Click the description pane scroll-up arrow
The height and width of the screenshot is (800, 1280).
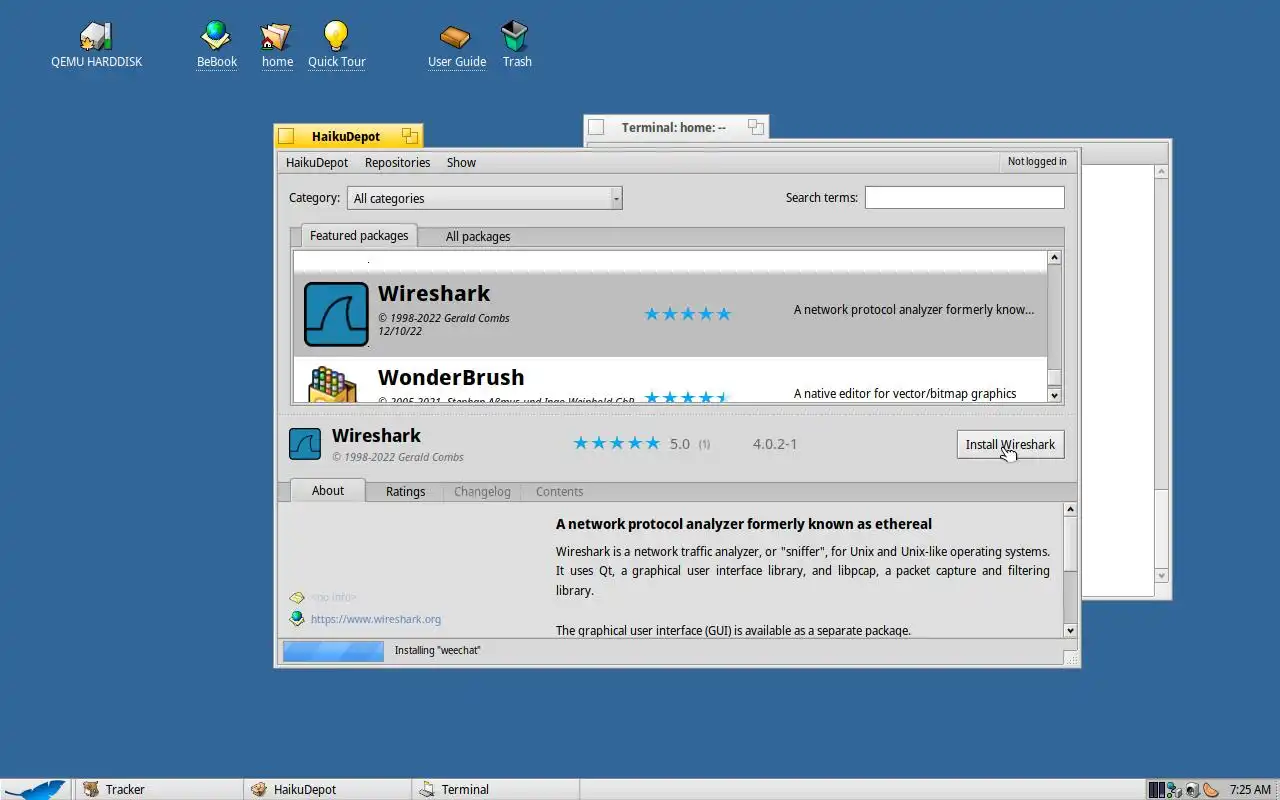click(1070, 510)
